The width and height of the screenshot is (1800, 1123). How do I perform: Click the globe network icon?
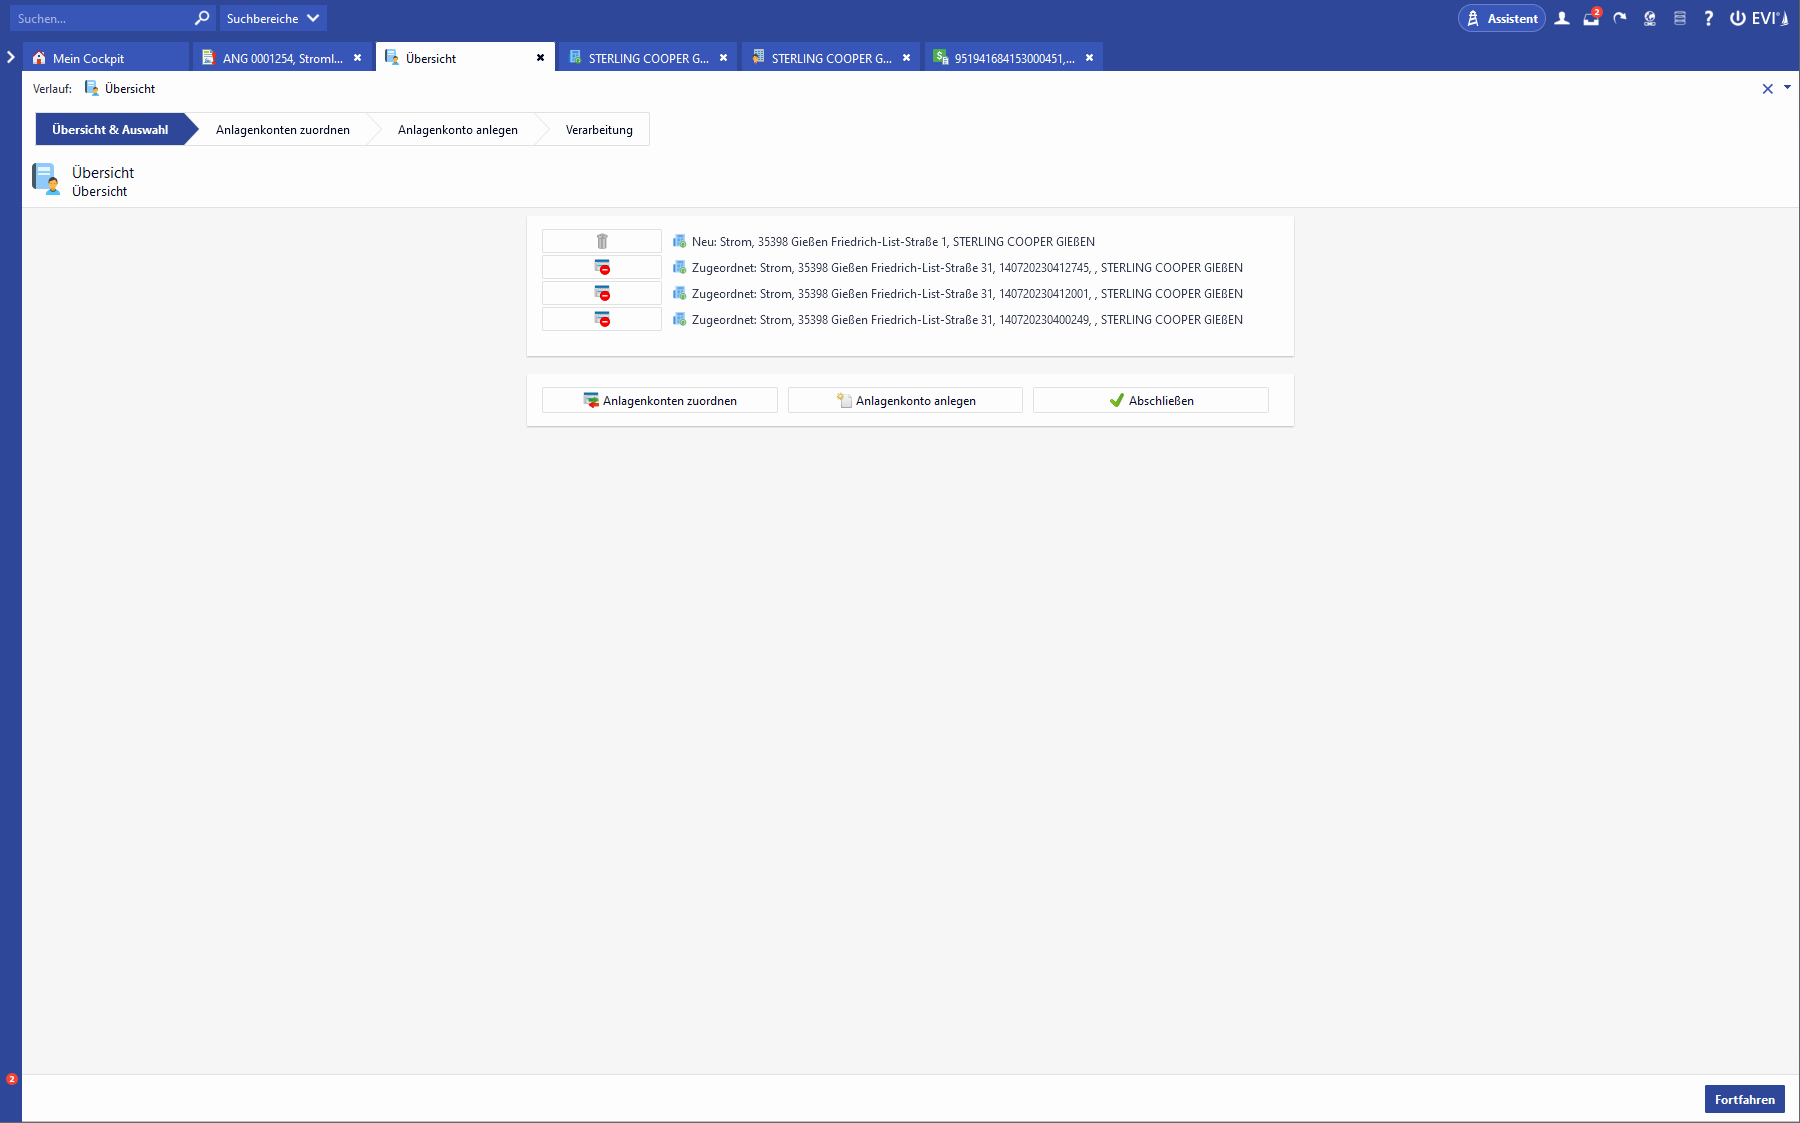point(1650,18)
